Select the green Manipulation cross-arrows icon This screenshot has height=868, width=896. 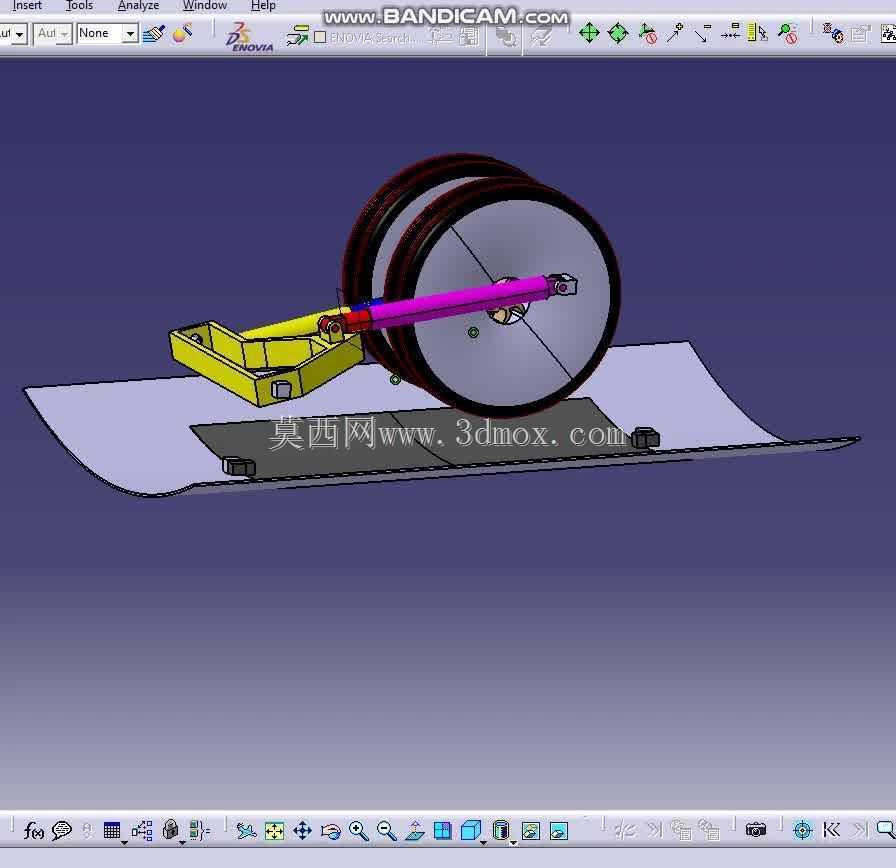click(x=589, y=33)
